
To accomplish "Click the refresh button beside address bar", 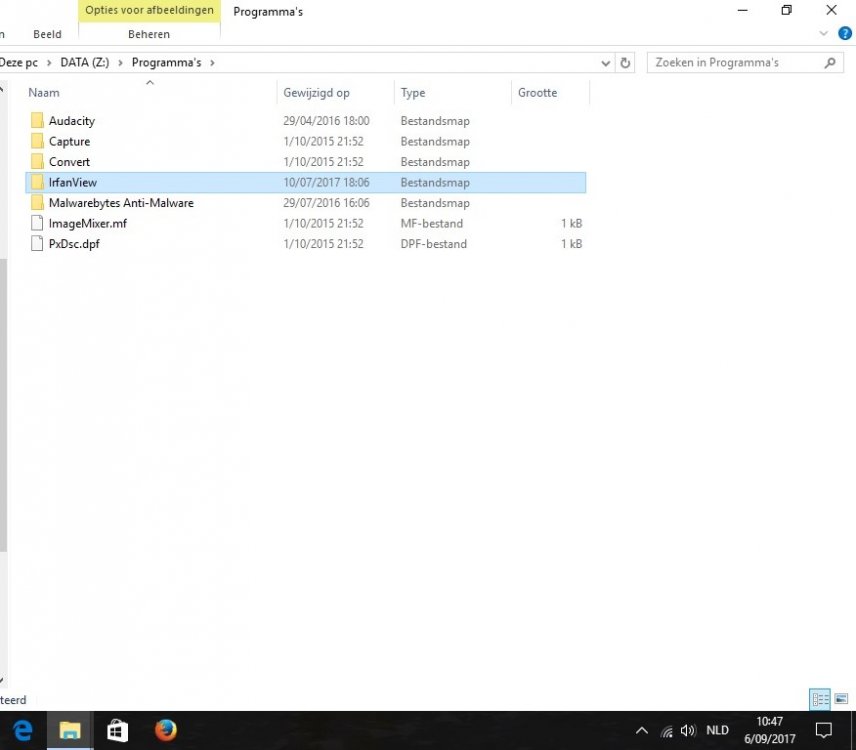I will click(626, 63).
